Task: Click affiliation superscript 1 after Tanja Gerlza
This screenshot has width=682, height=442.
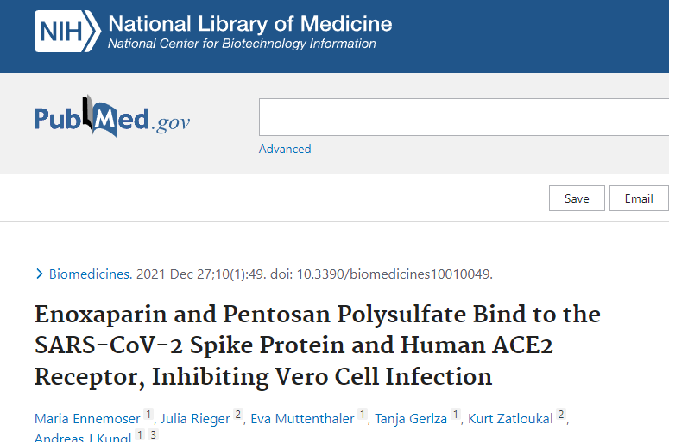Action: click(455, 414)
